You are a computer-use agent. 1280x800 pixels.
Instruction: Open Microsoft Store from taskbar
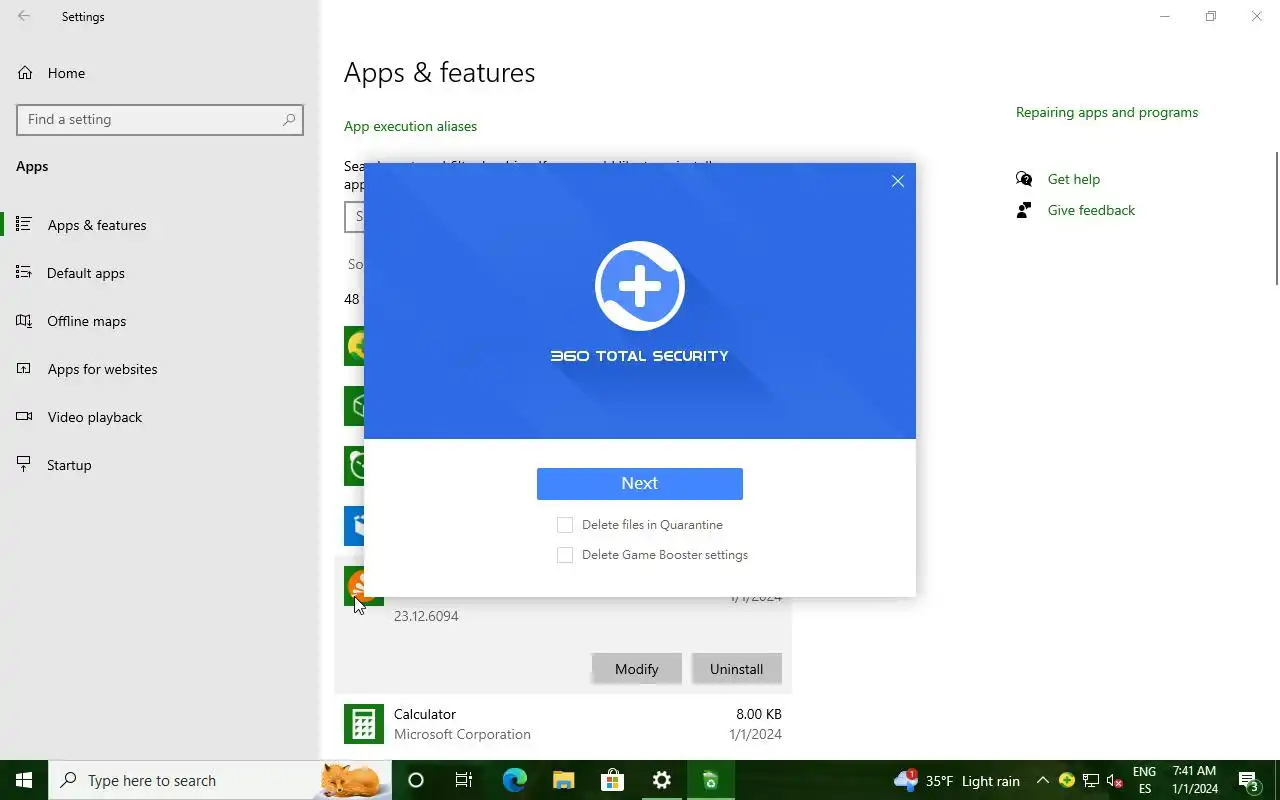[x=612, y=780]
